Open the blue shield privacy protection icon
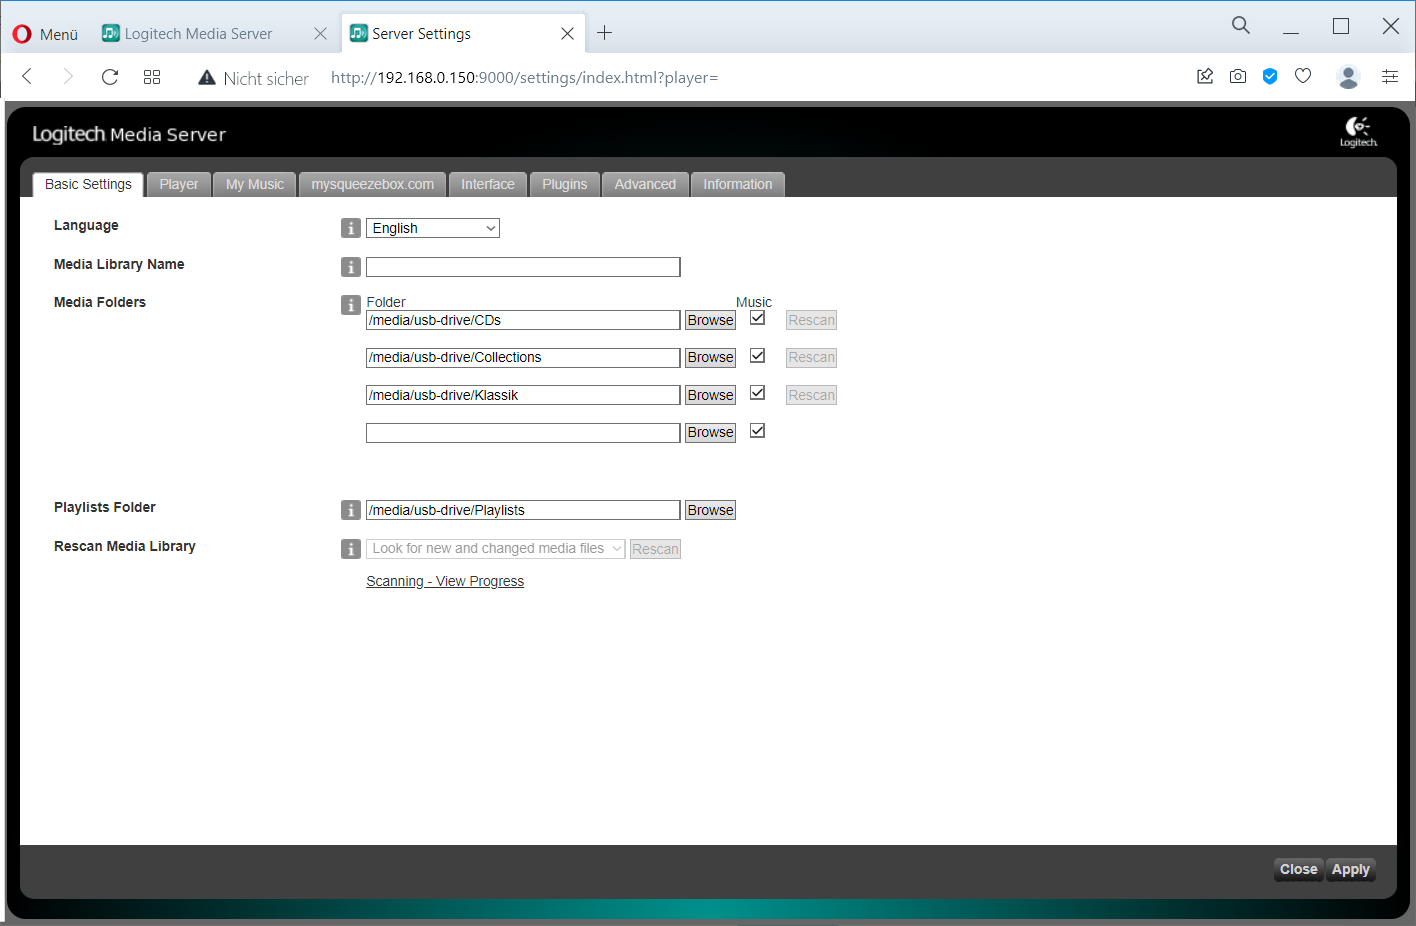Viewport: 1416px width, 926px height. 1270,76
